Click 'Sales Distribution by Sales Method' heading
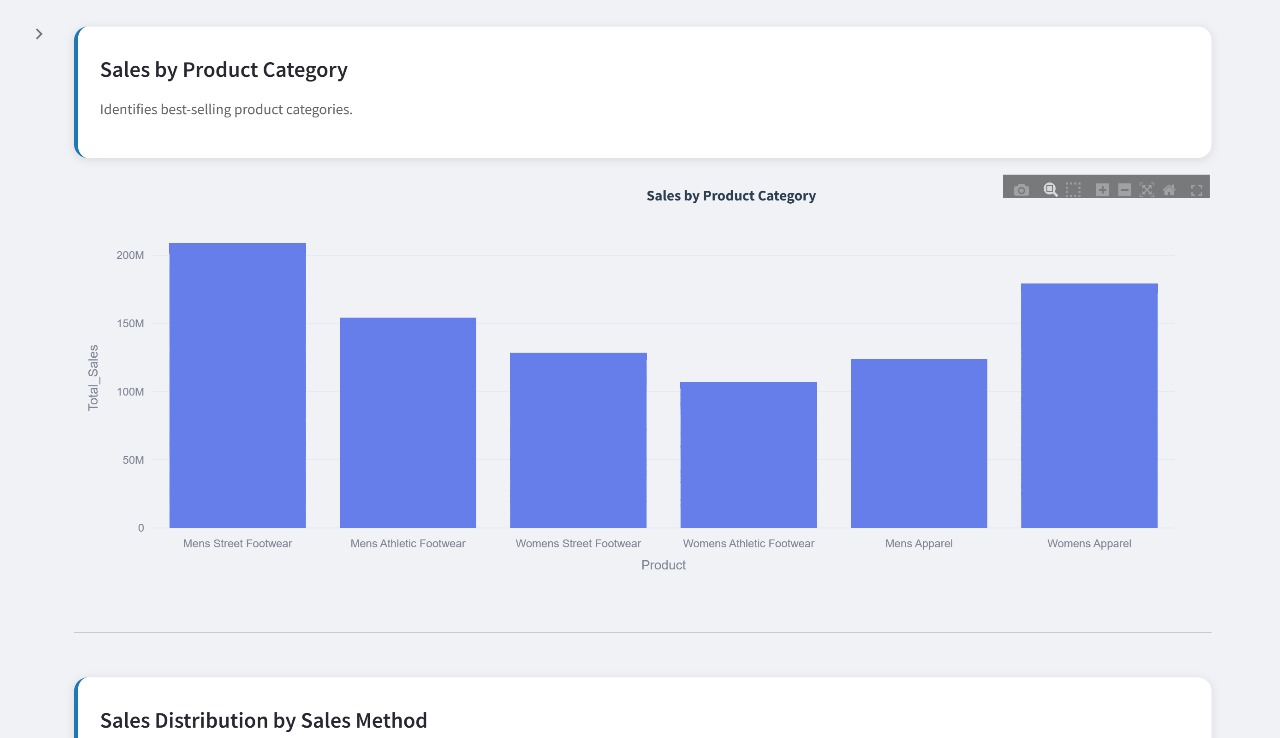The image size is (1280, 738). [x=264, y=721]
